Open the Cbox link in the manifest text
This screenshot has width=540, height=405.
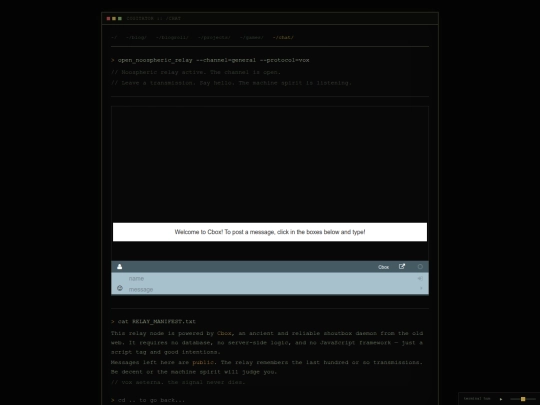[x=224, y=333]
